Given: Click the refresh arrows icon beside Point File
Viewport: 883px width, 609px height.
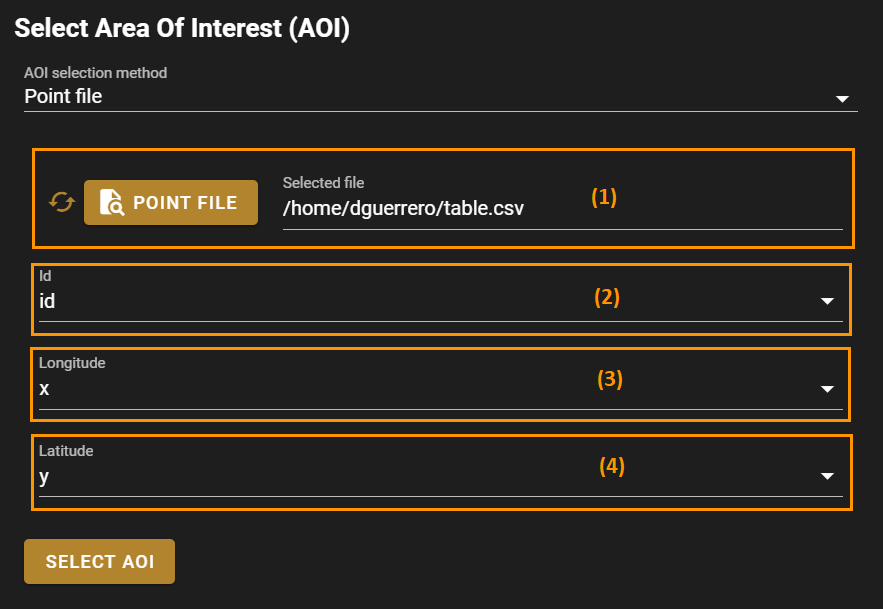Looking at the screenshot, I should pos(62,202).
